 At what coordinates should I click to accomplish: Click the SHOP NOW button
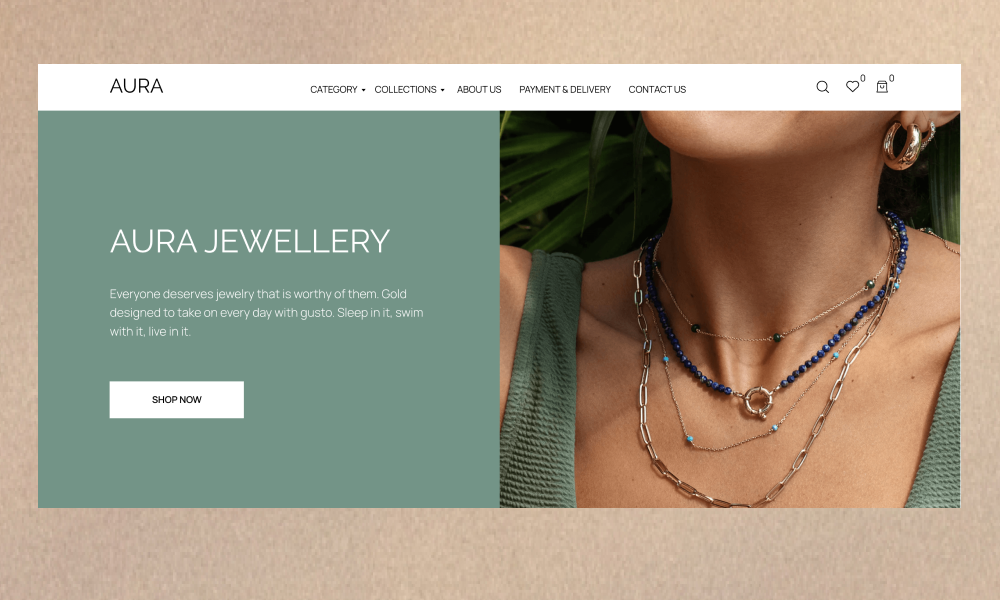(x=177, y=400)
